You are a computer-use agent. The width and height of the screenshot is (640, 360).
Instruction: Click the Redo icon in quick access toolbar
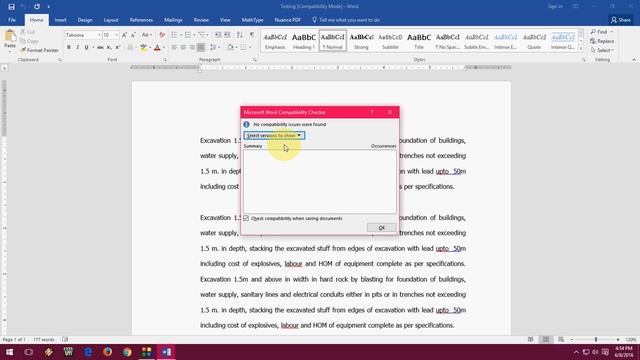37,7
